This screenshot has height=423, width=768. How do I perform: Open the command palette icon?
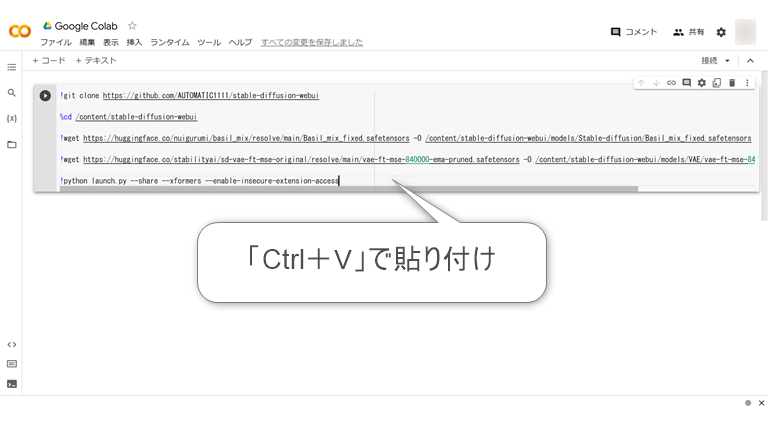click(12, 364)
